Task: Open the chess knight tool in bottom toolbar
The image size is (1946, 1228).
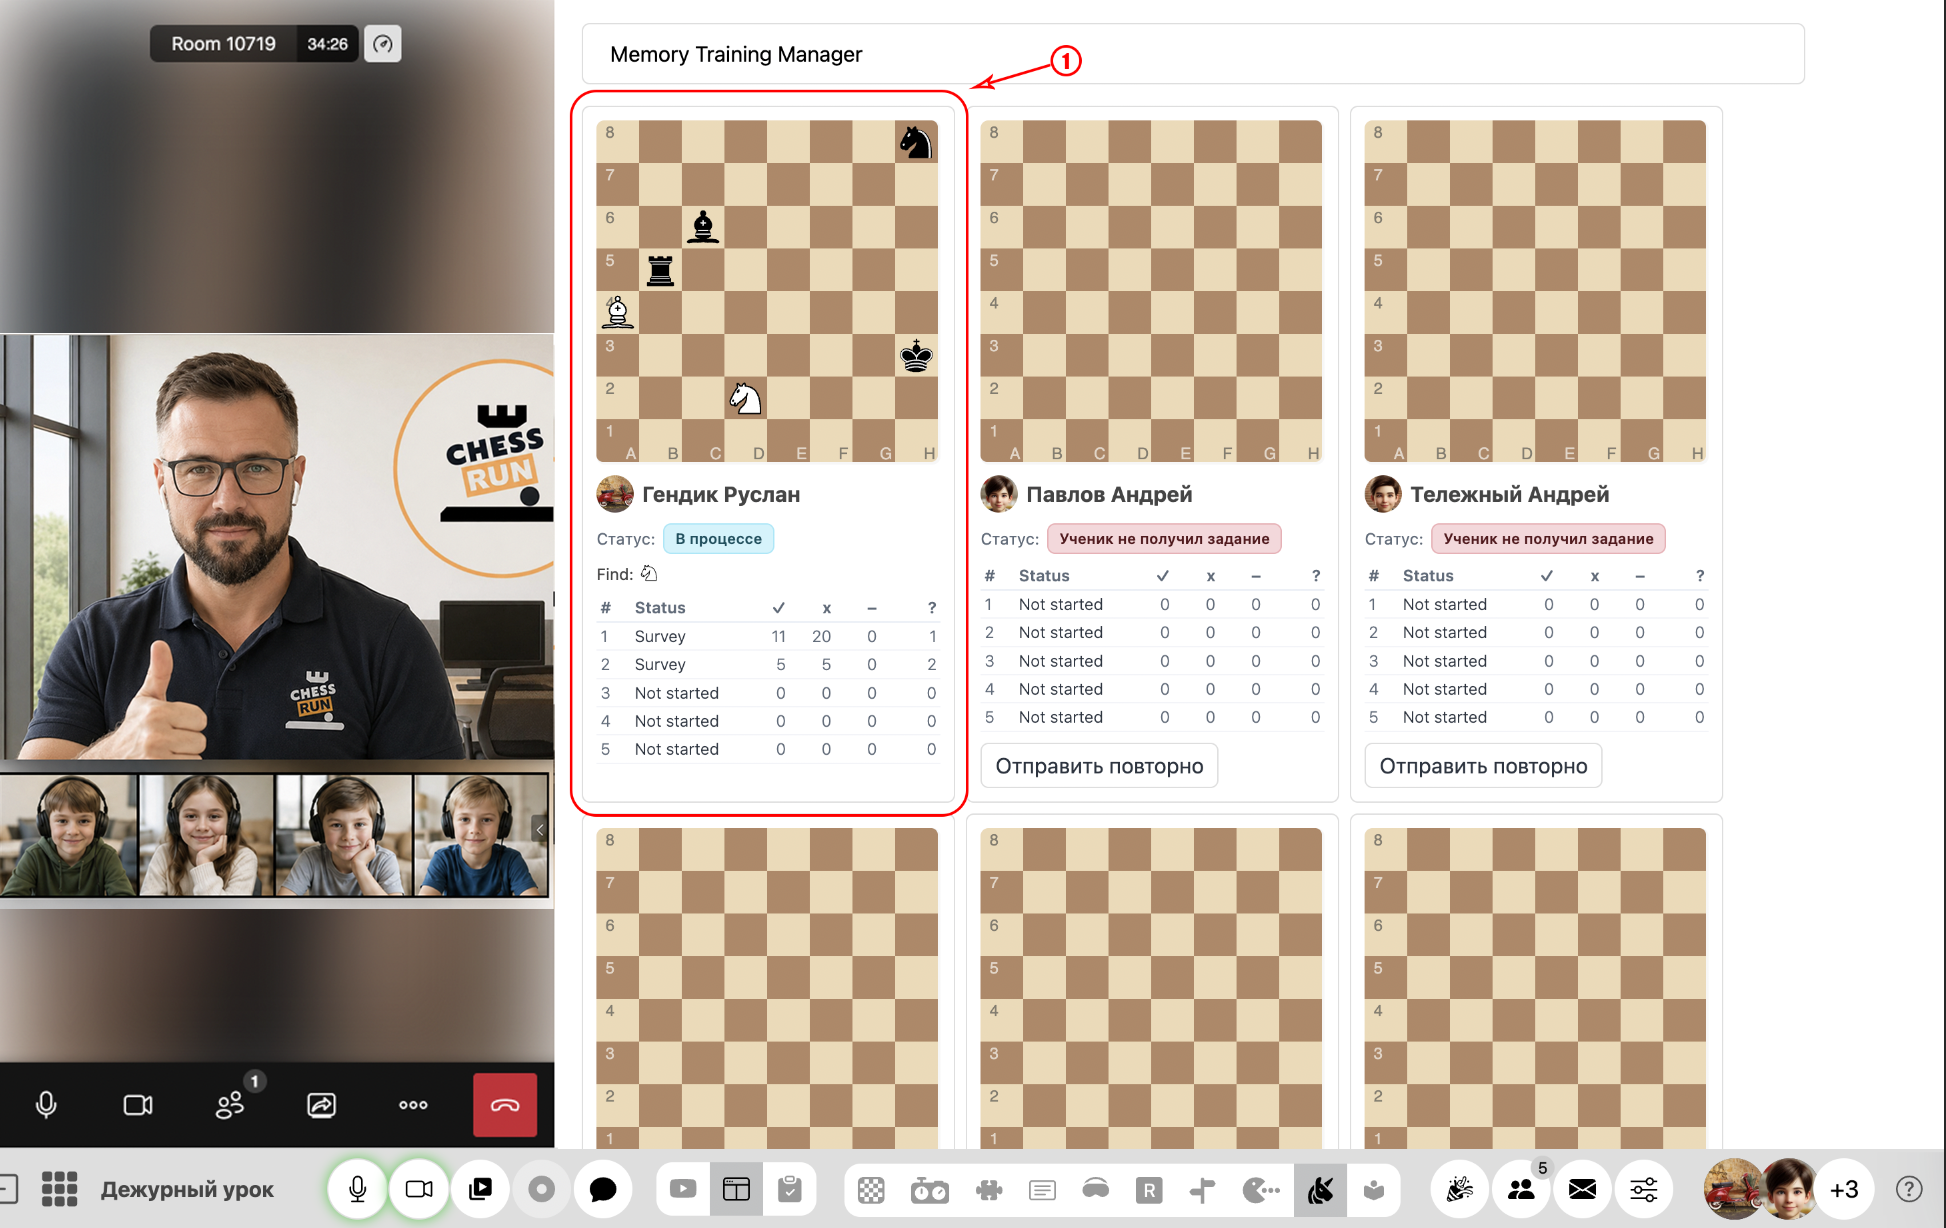Action: point(1320,1189)
